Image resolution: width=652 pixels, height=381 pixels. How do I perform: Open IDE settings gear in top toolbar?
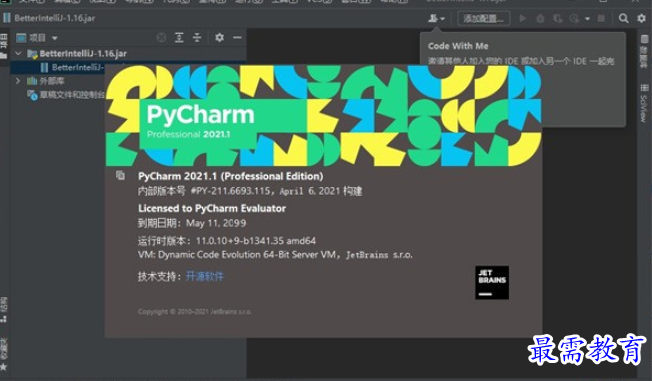pyautogui.click(x=642, y=18)
